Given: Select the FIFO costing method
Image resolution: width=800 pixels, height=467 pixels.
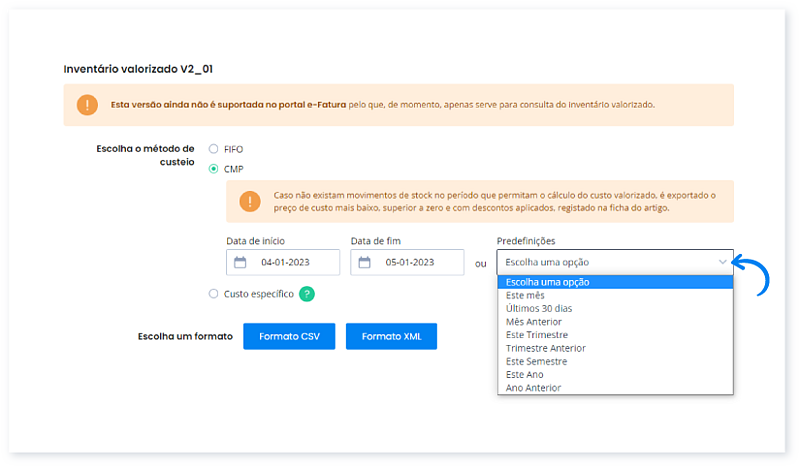Looking at the screenshot, I should (x=213, y=149).
